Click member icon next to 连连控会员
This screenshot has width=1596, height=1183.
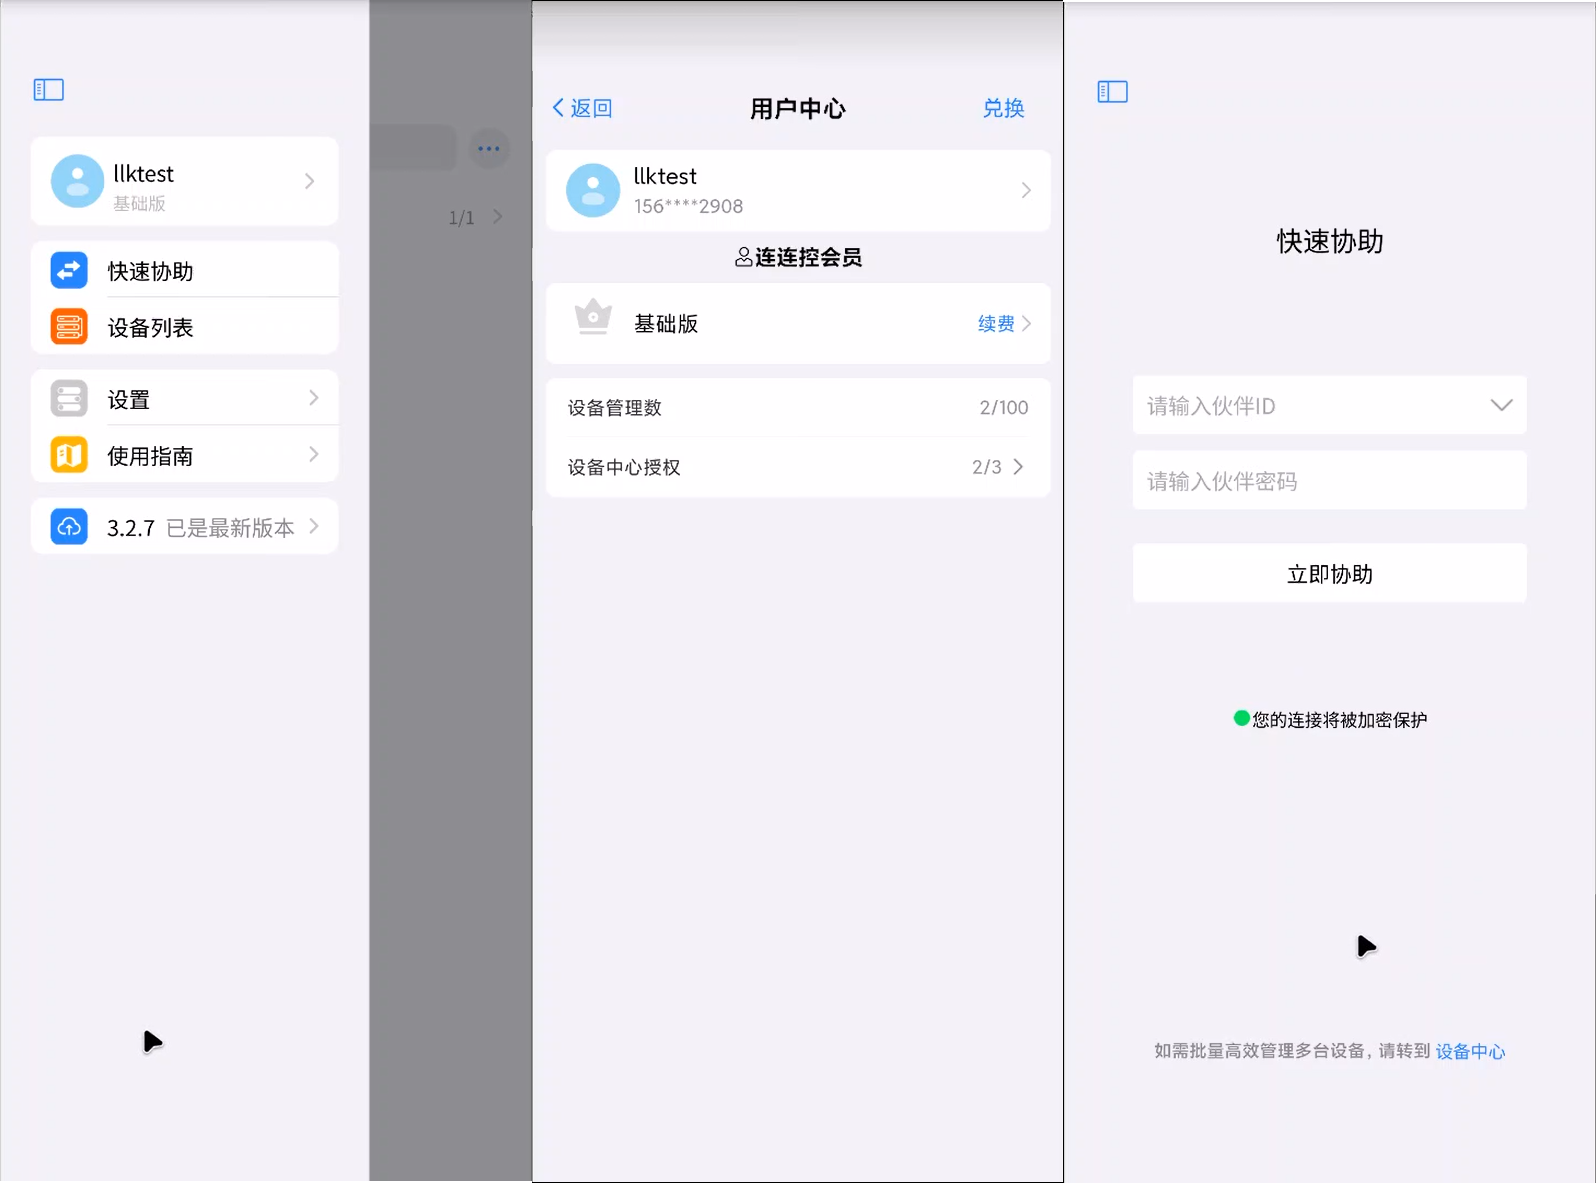pos(743,257)
